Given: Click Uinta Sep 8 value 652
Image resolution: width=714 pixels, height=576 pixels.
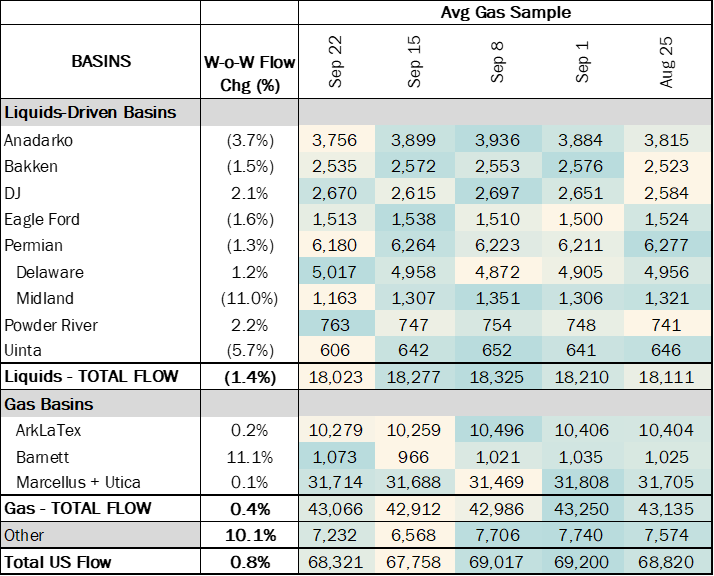Looking at the screenshot, I should point(497,350).
